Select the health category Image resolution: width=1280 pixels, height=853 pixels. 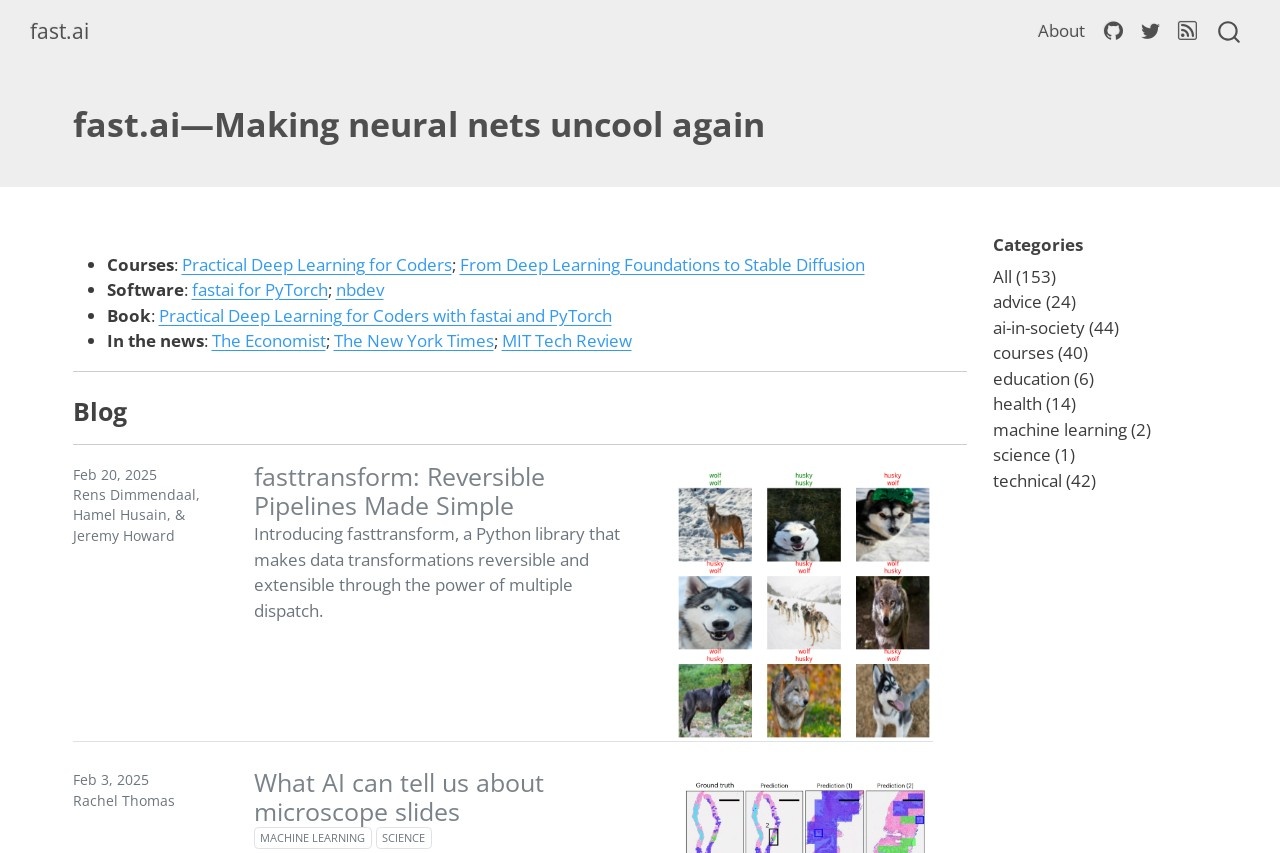tap(1034, 404)
